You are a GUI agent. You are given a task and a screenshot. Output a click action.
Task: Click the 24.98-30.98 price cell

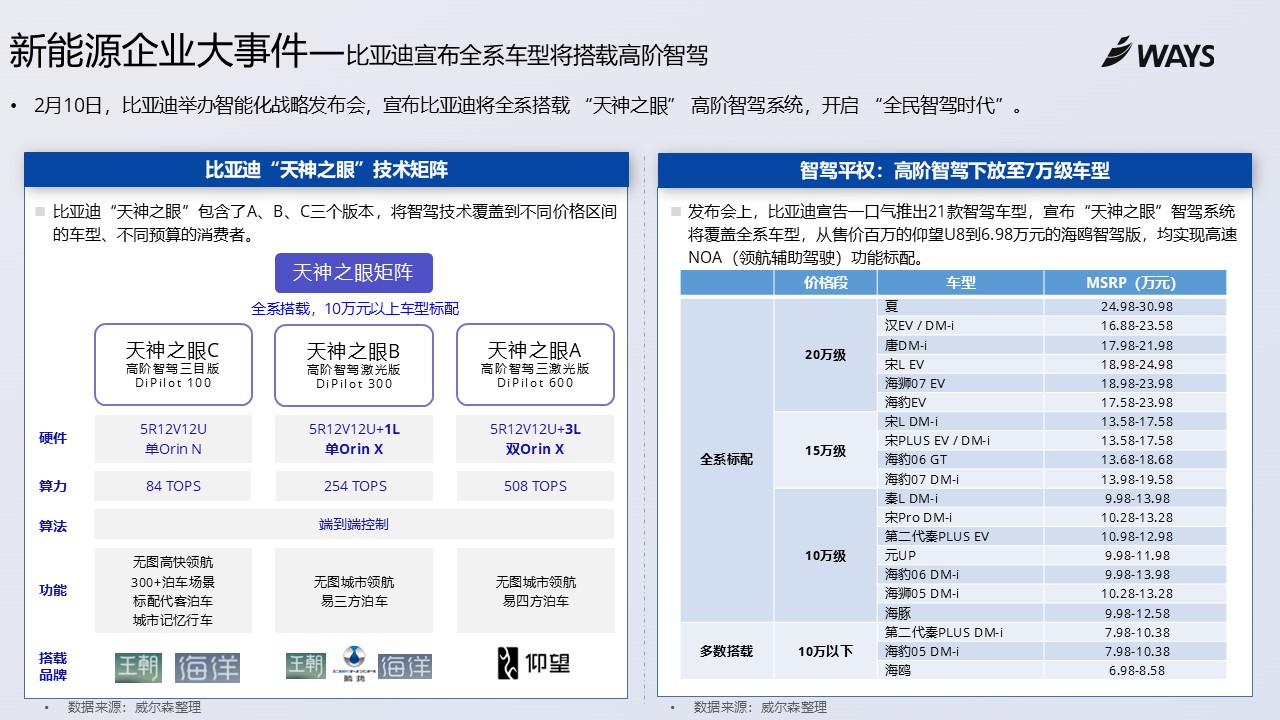coord(1136,306)
